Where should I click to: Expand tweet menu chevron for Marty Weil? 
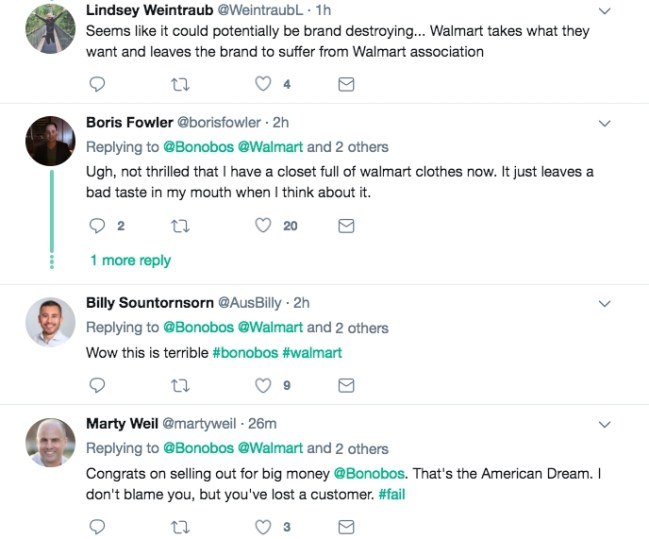pyautogui.click(x=603, y=425)
